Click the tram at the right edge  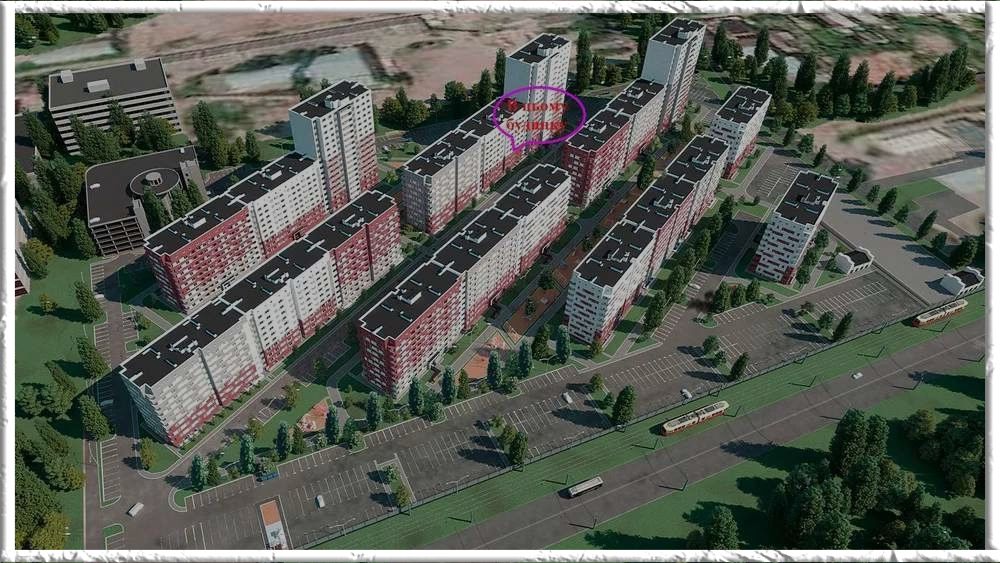coord(940,313)
